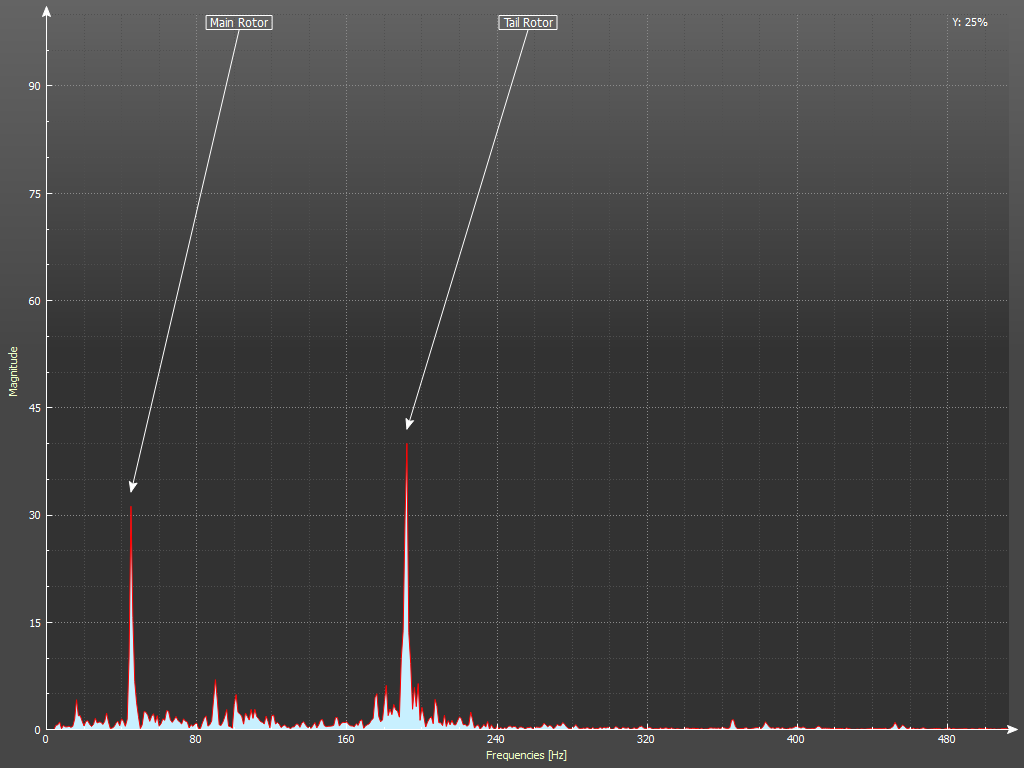Select the Magnitude Y-axis title
The height and width of the screenshot is (768, 1024).
click(x=14, y=371)
